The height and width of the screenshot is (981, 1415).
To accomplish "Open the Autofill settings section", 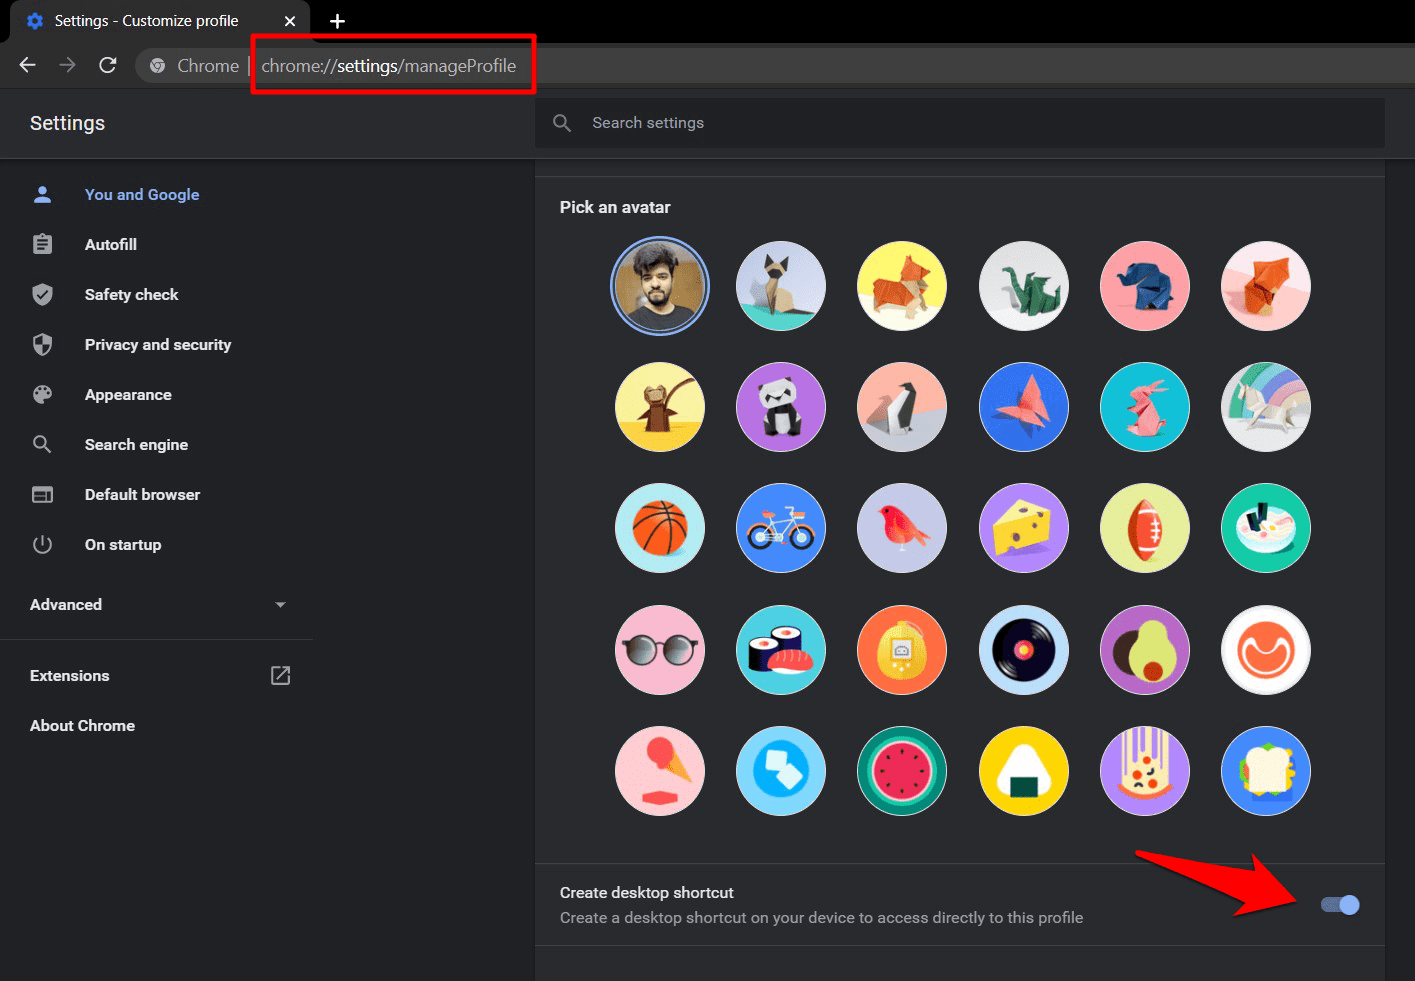I will [110, 245].
